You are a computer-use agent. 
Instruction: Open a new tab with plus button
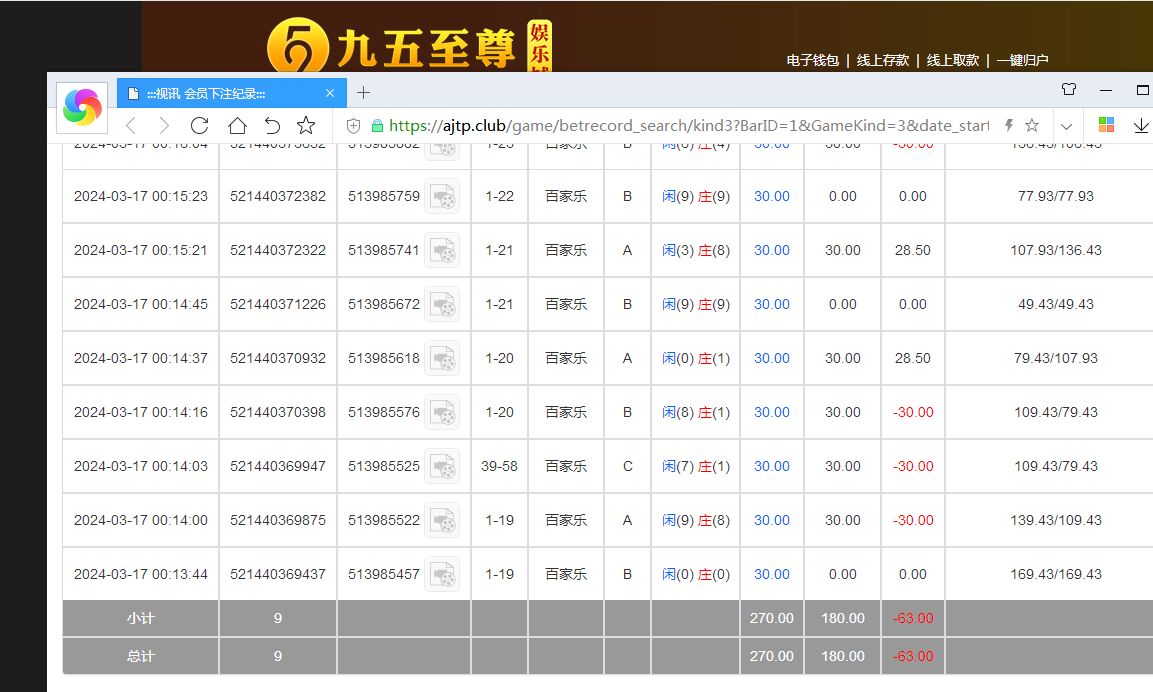363,93
